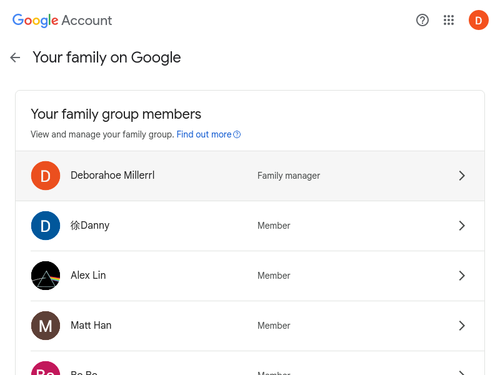Open the Find out more link

[208, 134]
